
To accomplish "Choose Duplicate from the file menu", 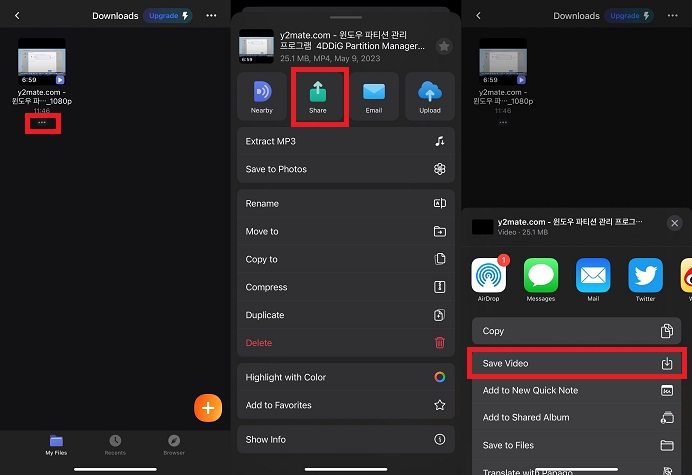I will pyautogui.click(x=346, y=315).
